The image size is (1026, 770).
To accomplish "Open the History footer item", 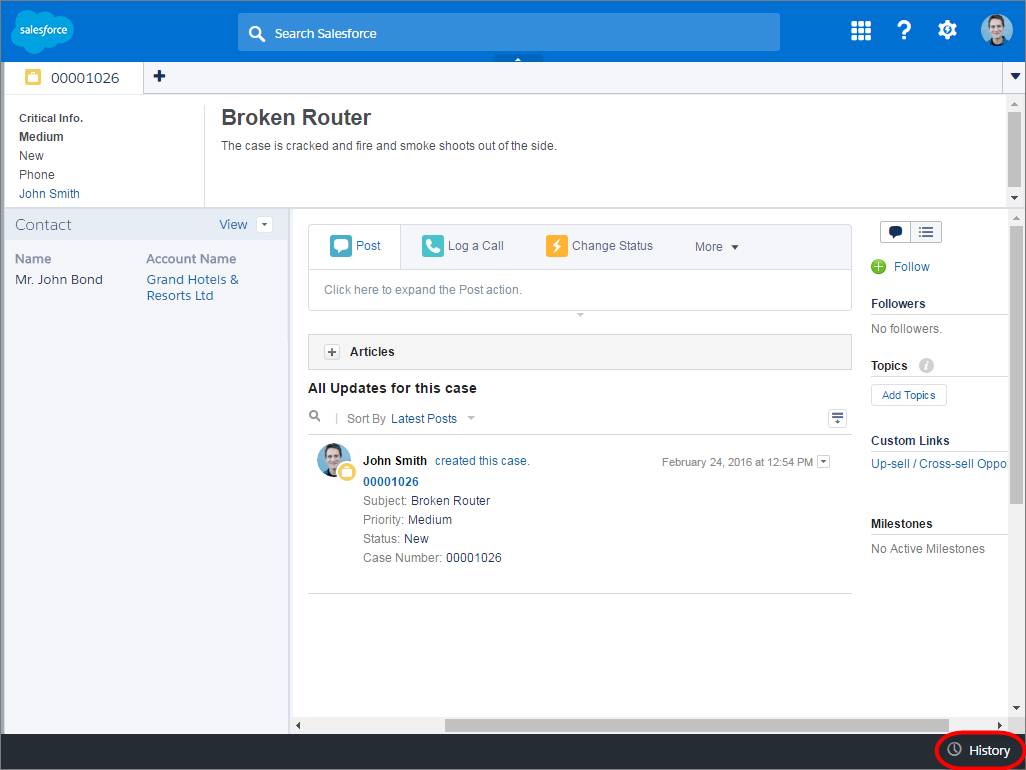I will [980, 750].
